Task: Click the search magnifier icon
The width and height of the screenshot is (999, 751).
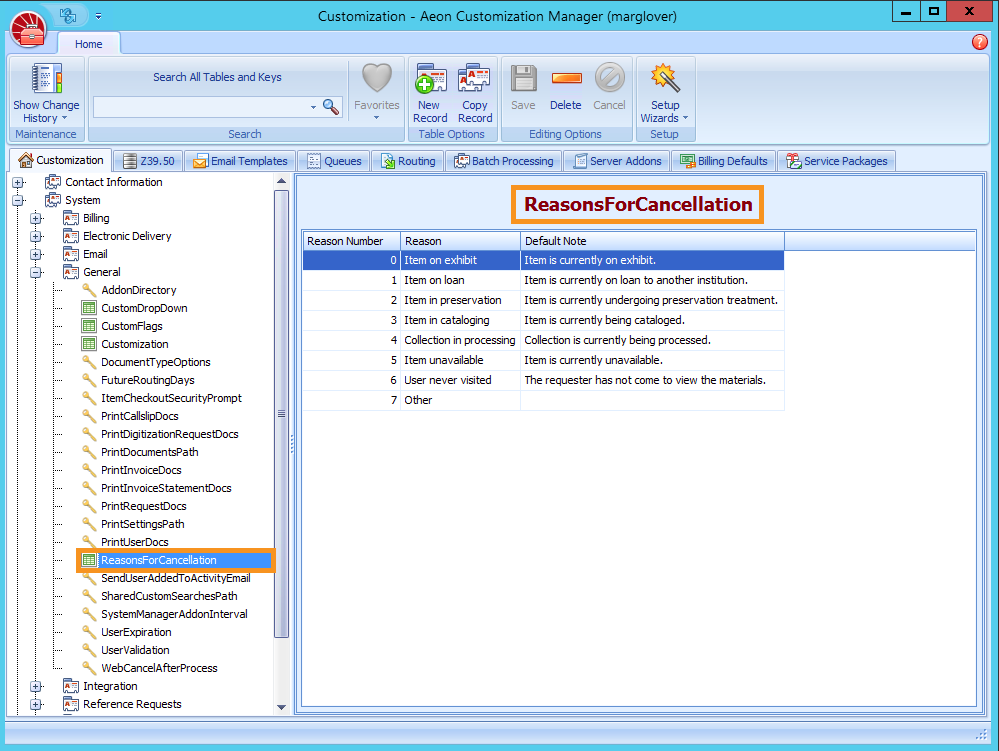Action: pyautogui.click(x=330, y=106)
